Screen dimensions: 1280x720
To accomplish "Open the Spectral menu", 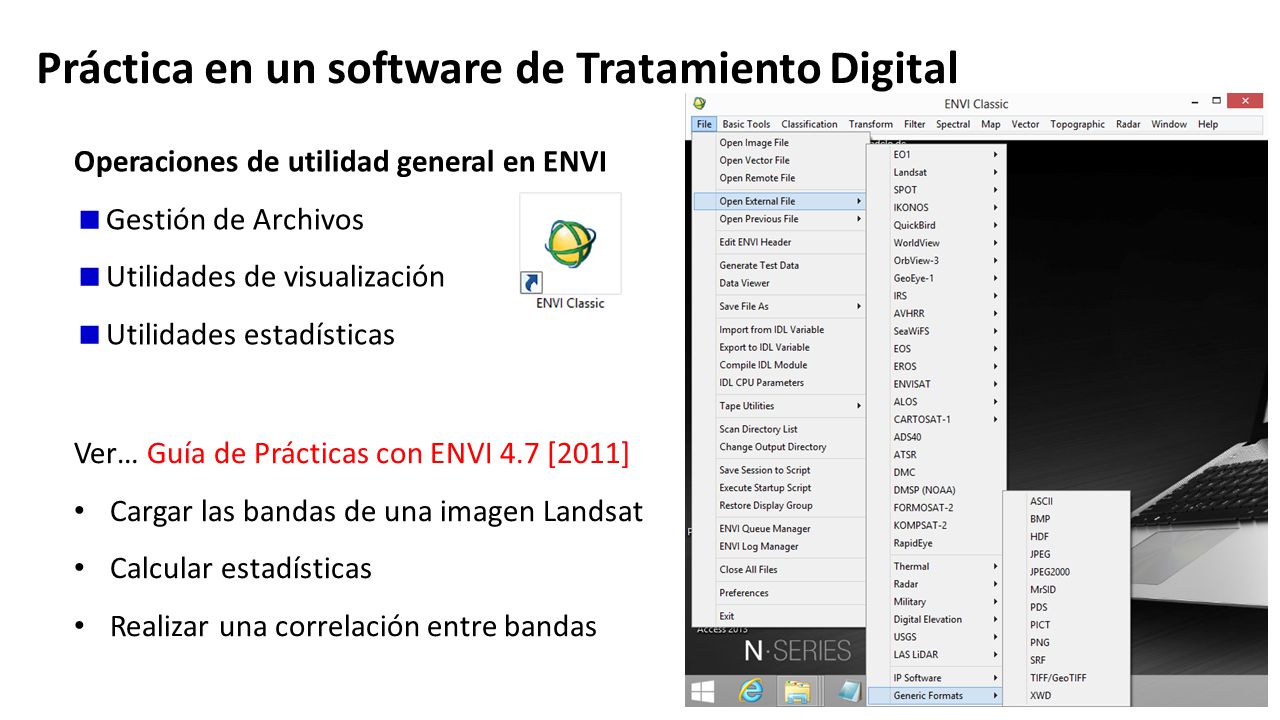I will (x=953, y=124).
